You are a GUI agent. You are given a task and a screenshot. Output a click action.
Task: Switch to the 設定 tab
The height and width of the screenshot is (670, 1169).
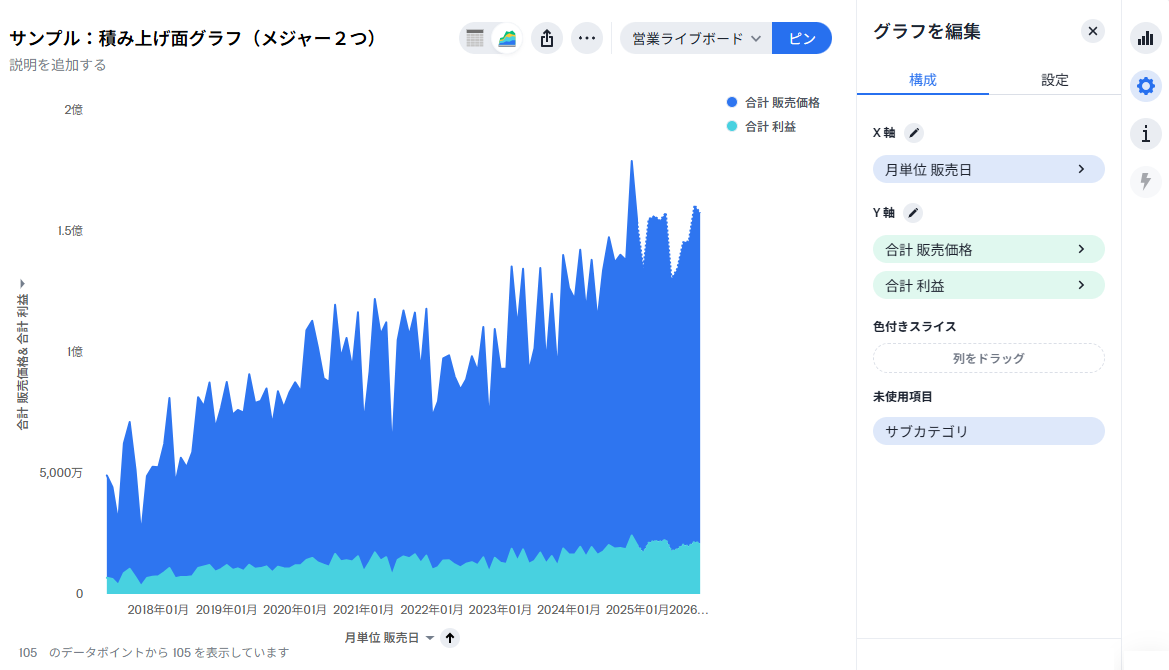coord(1055,80)
